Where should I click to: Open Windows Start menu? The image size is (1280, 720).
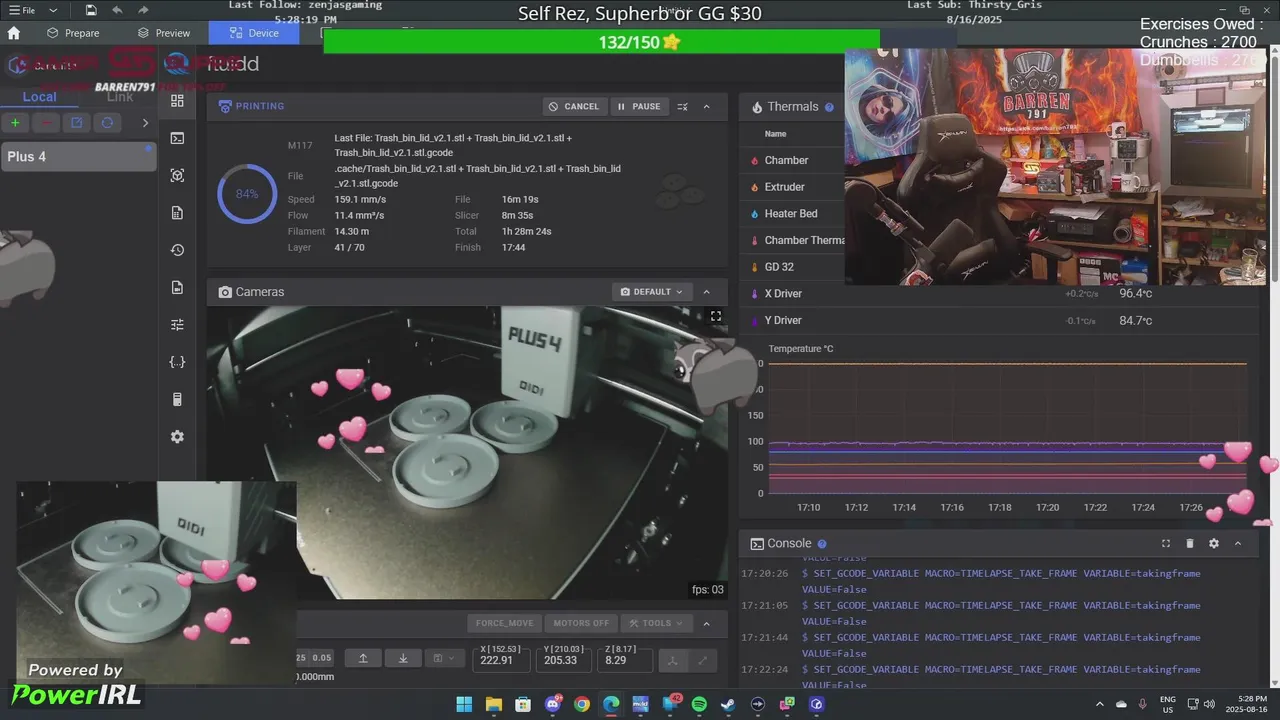[464, 704]
